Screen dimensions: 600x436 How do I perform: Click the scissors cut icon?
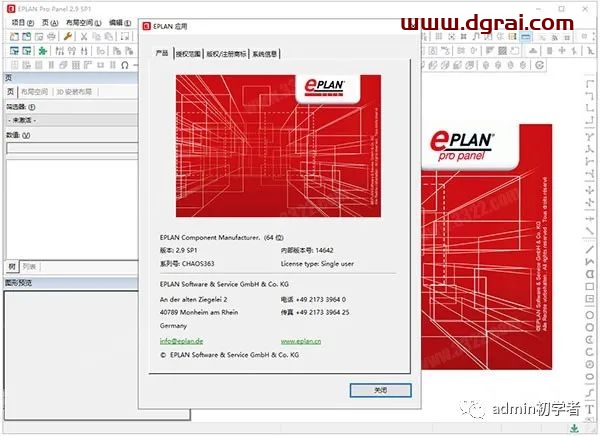click(85, 37)
